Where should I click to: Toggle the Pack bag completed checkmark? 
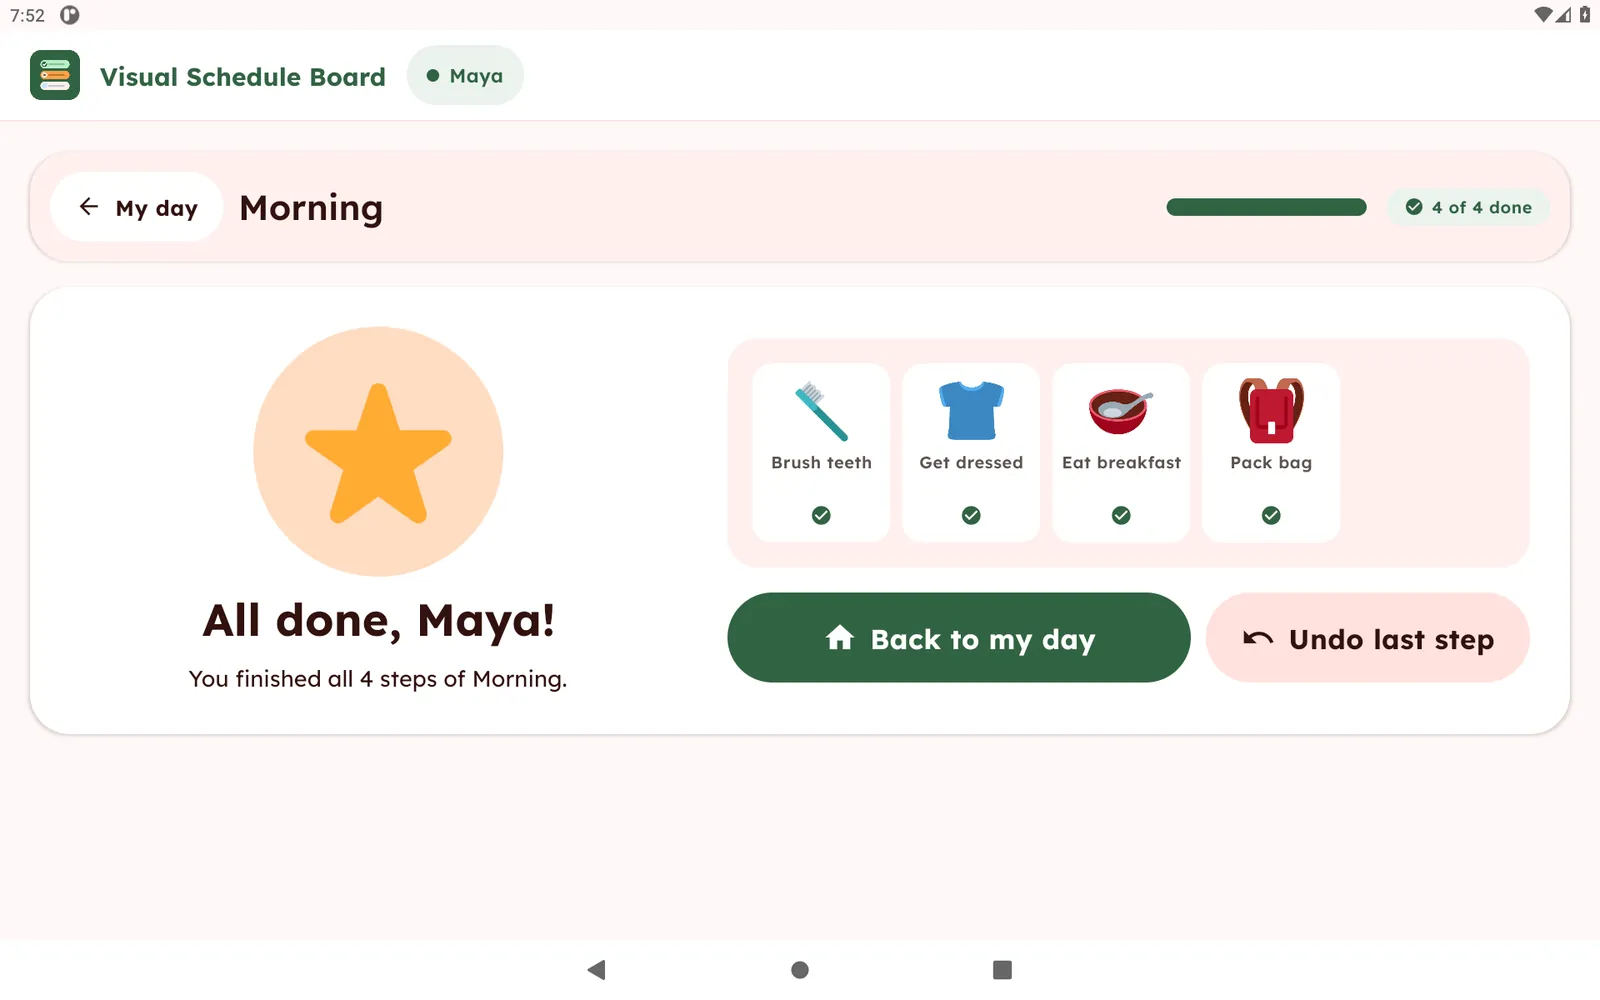click(1271, 515)
